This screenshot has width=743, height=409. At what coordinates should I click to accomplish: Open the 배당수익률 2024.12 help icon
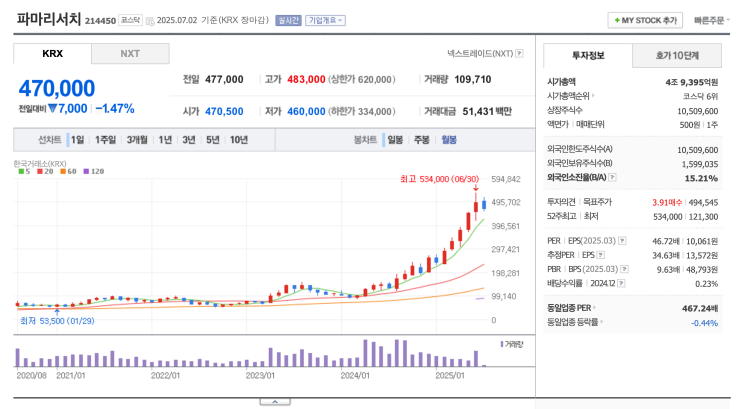621,283
